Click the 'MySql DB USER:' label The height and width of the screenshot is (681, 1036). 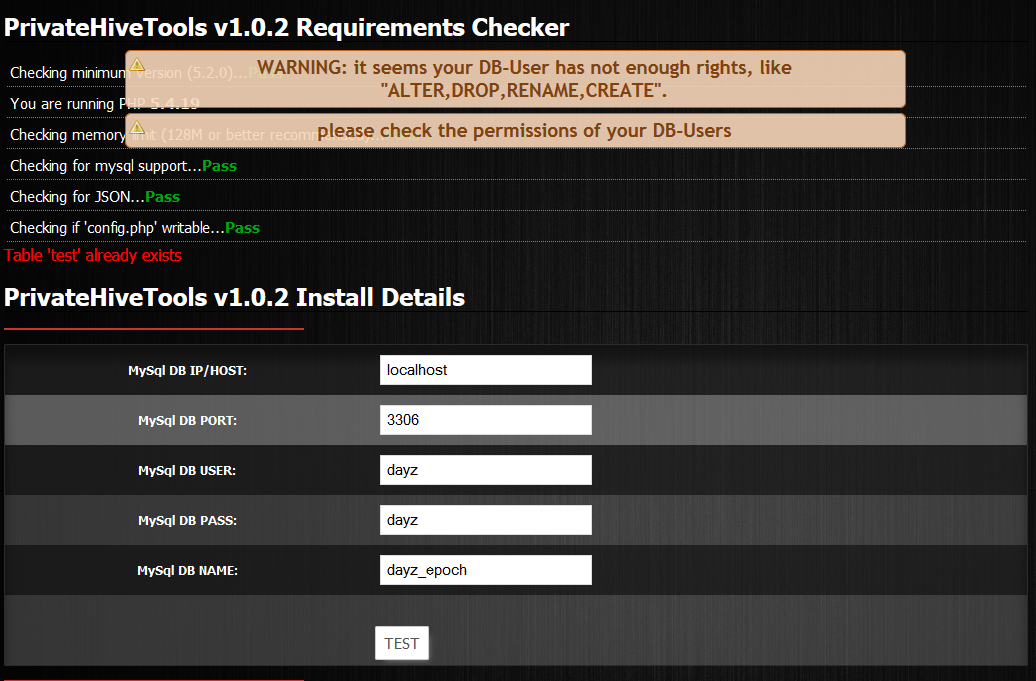click(x=187, y=471)
